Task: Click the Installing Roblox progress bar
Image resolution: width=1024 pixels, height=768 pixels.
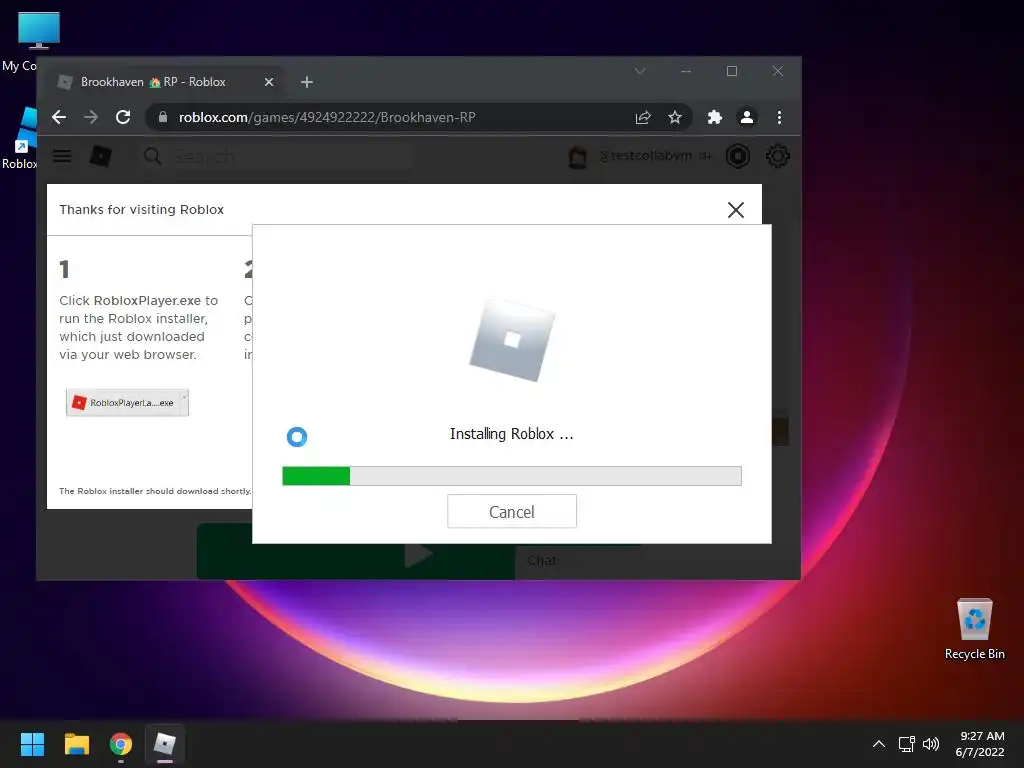Action: coord(511,476)
